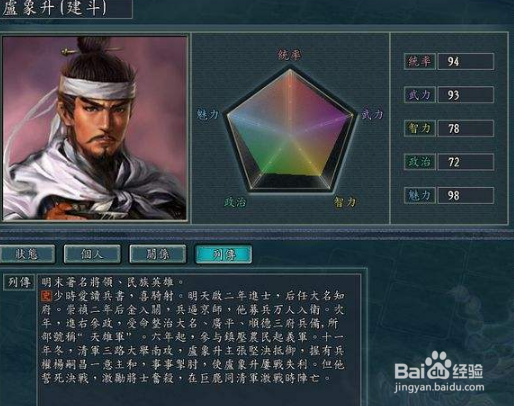The image size is (514, 406).
Task: Click the 武力 stat label box
Action: (x=420, y=95)
